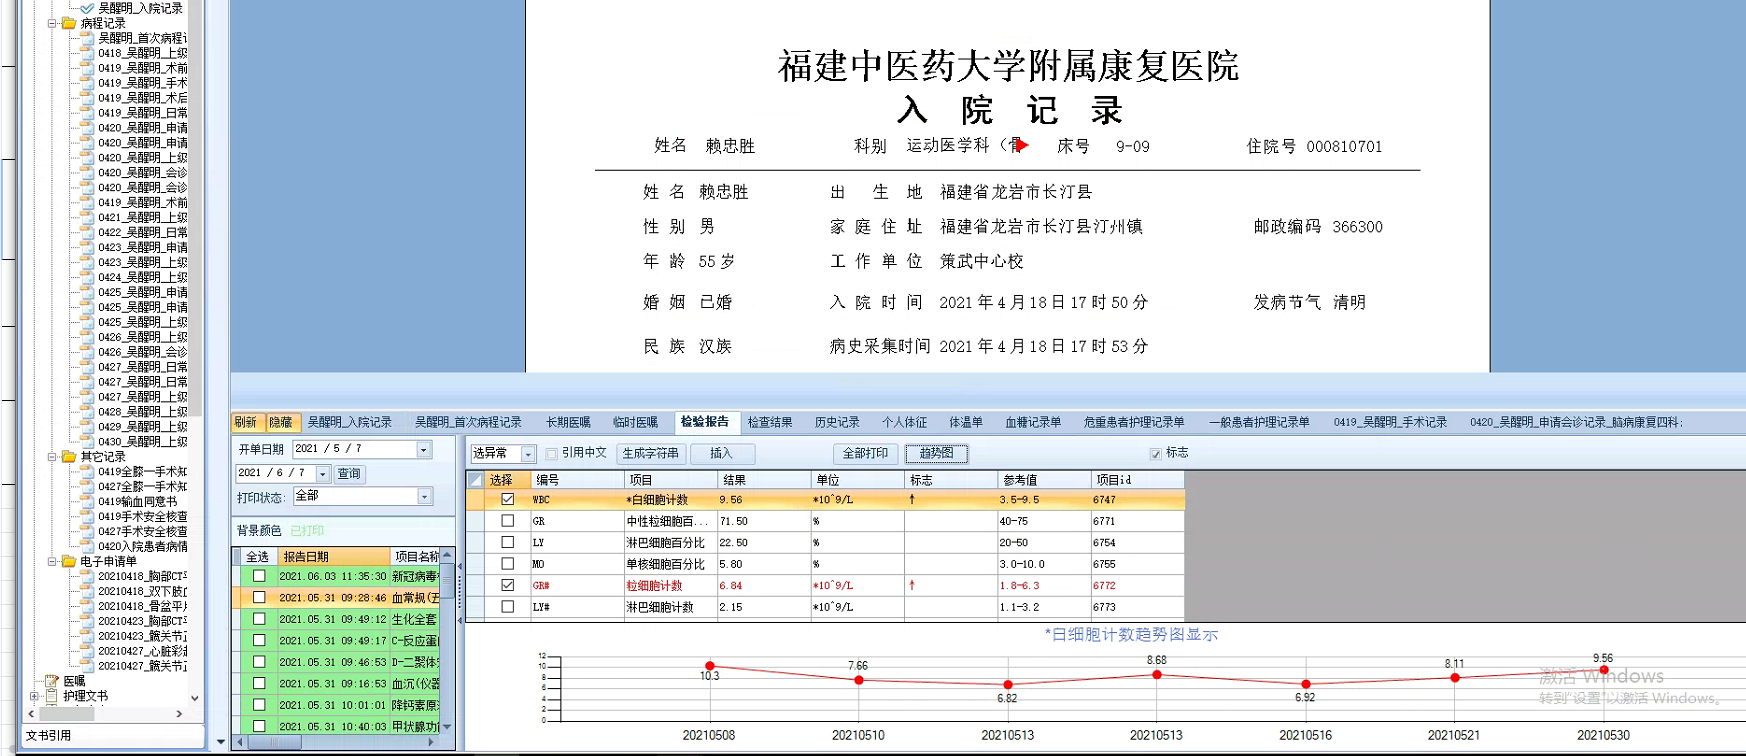The height and width of the screenshot is (756, 1746).
Task: Click the document icon of 0419输血同意书
Action: coord(87,501)
